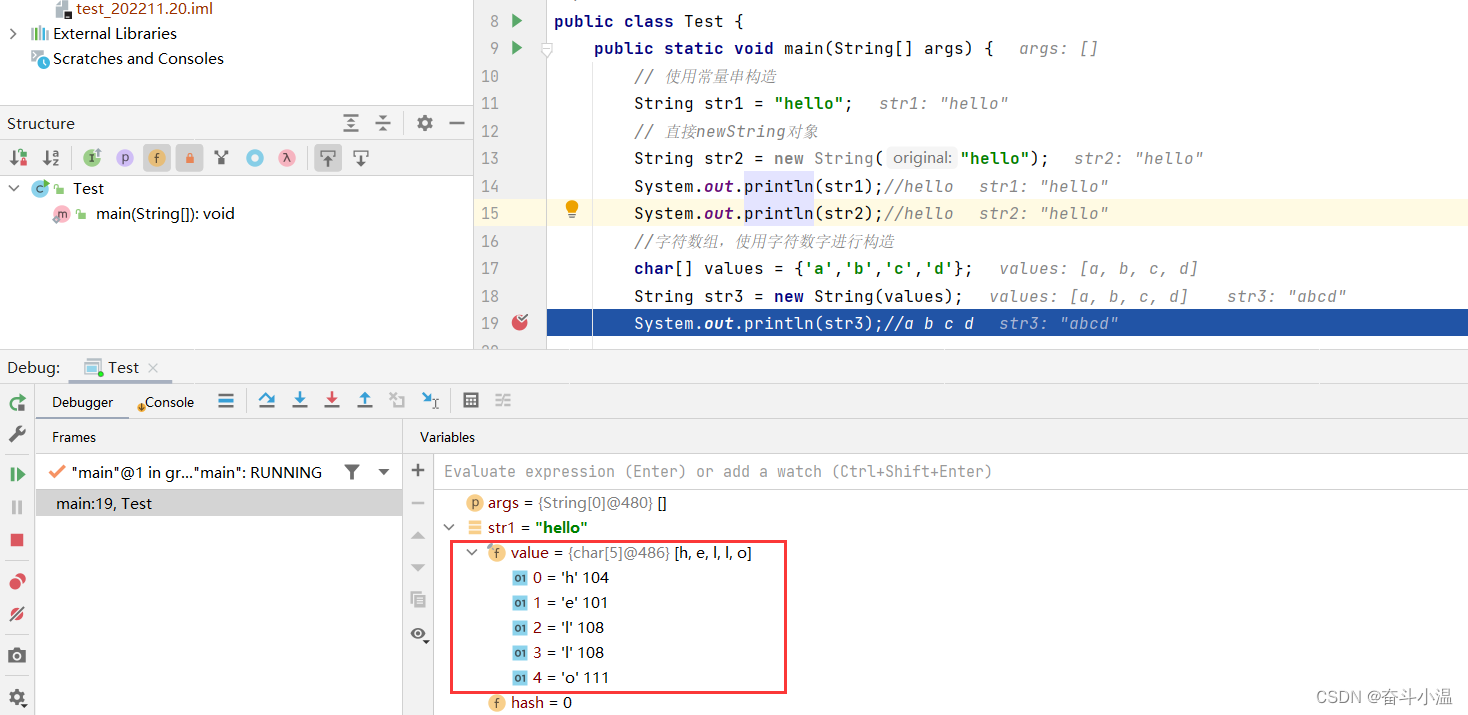The width and height of the screenshot is (1468, 715).
Task: Open View Breakpoints dialog
Action: [x=17, y=581]
